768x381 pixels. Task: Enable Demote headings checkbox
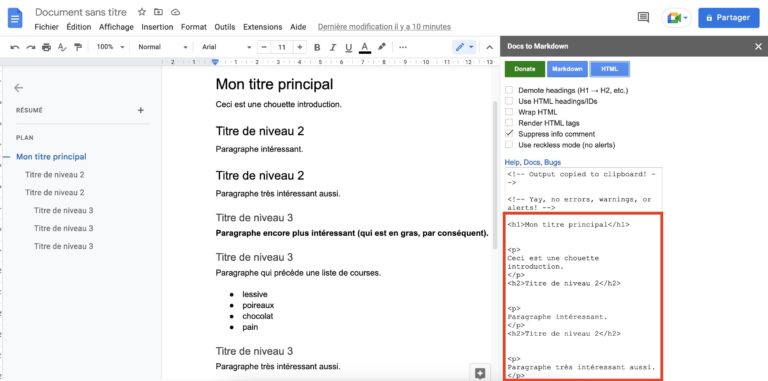(509, 90)
